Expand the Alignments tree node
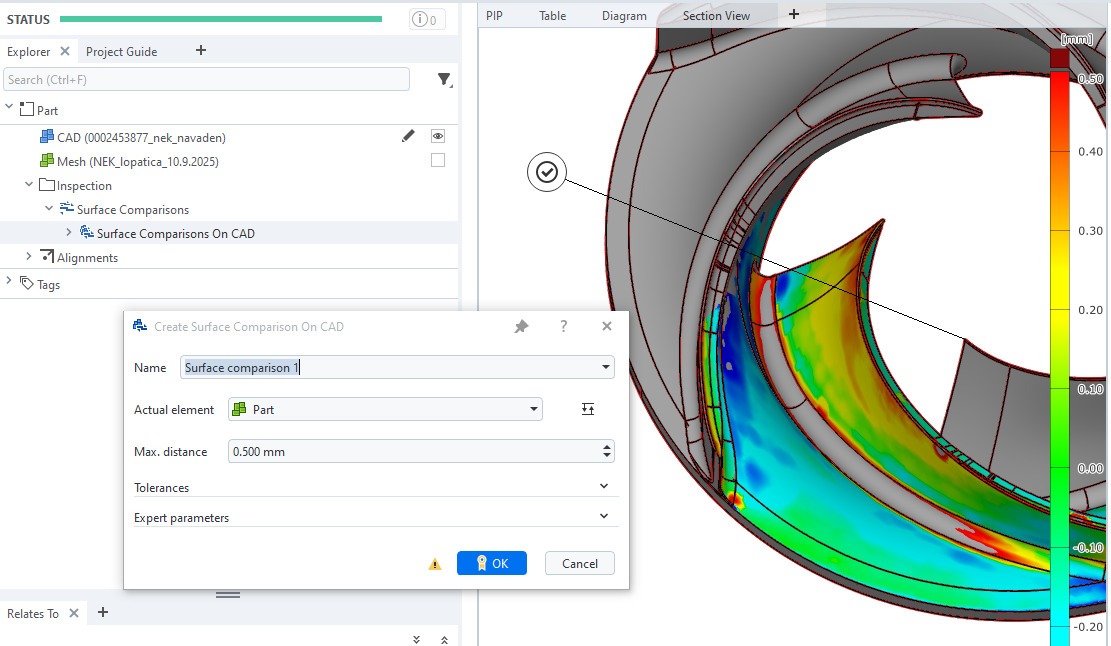This screenshot has width=1111, height=646. click(29, 257)
